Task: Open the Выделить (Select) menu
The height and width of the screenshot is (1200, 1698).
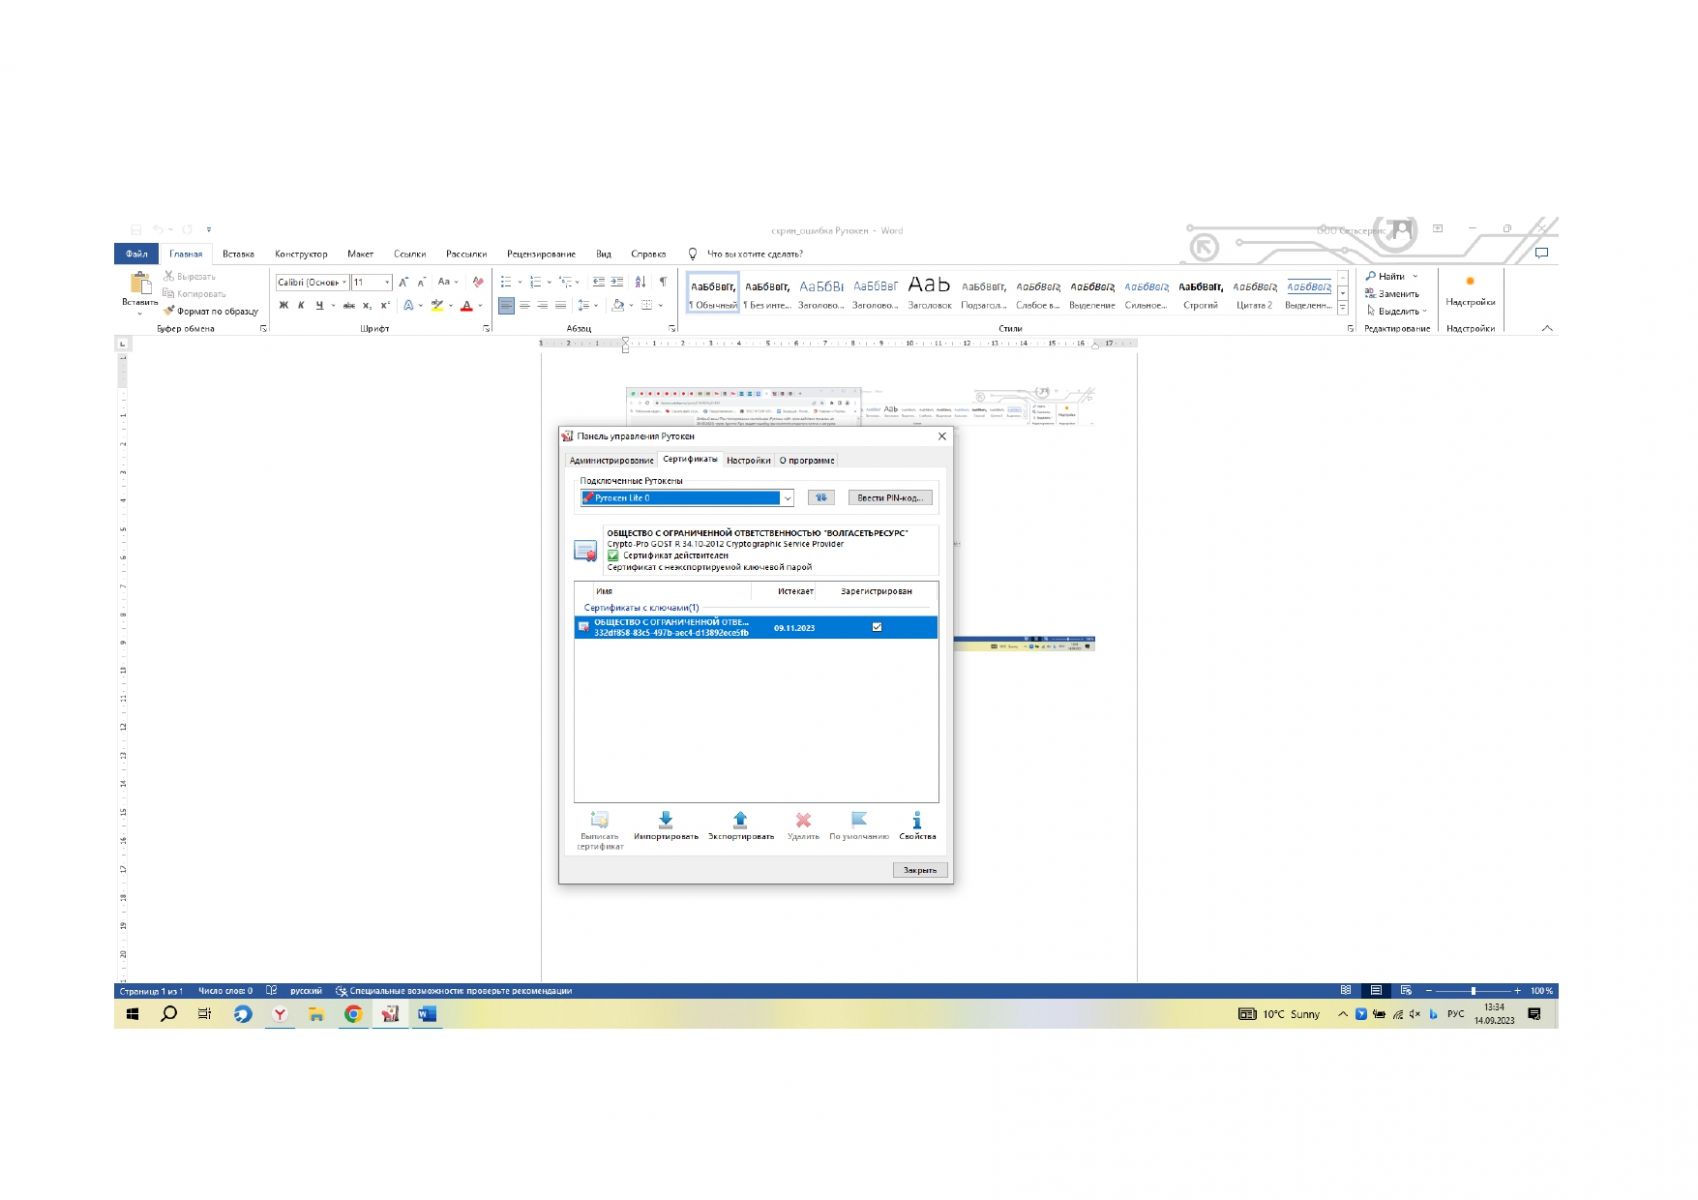Action: click(x=1396, y=310)
